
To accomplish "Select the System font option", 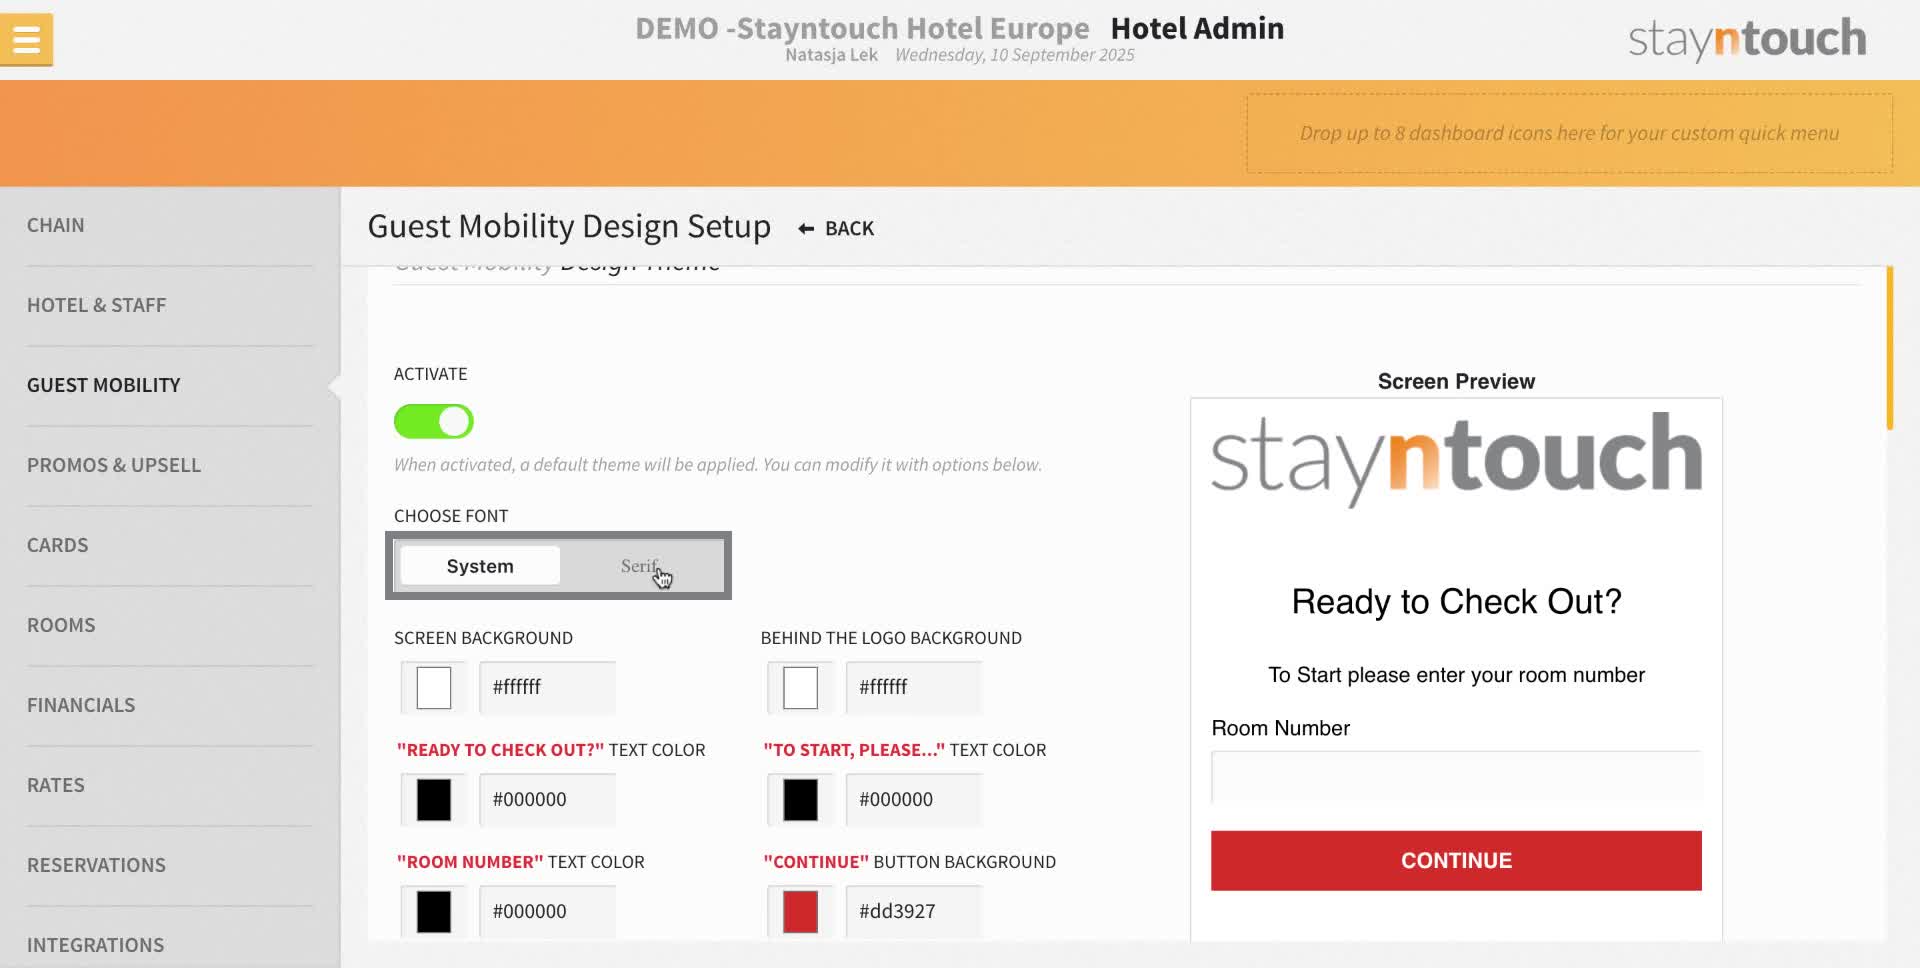I will 480,566.
